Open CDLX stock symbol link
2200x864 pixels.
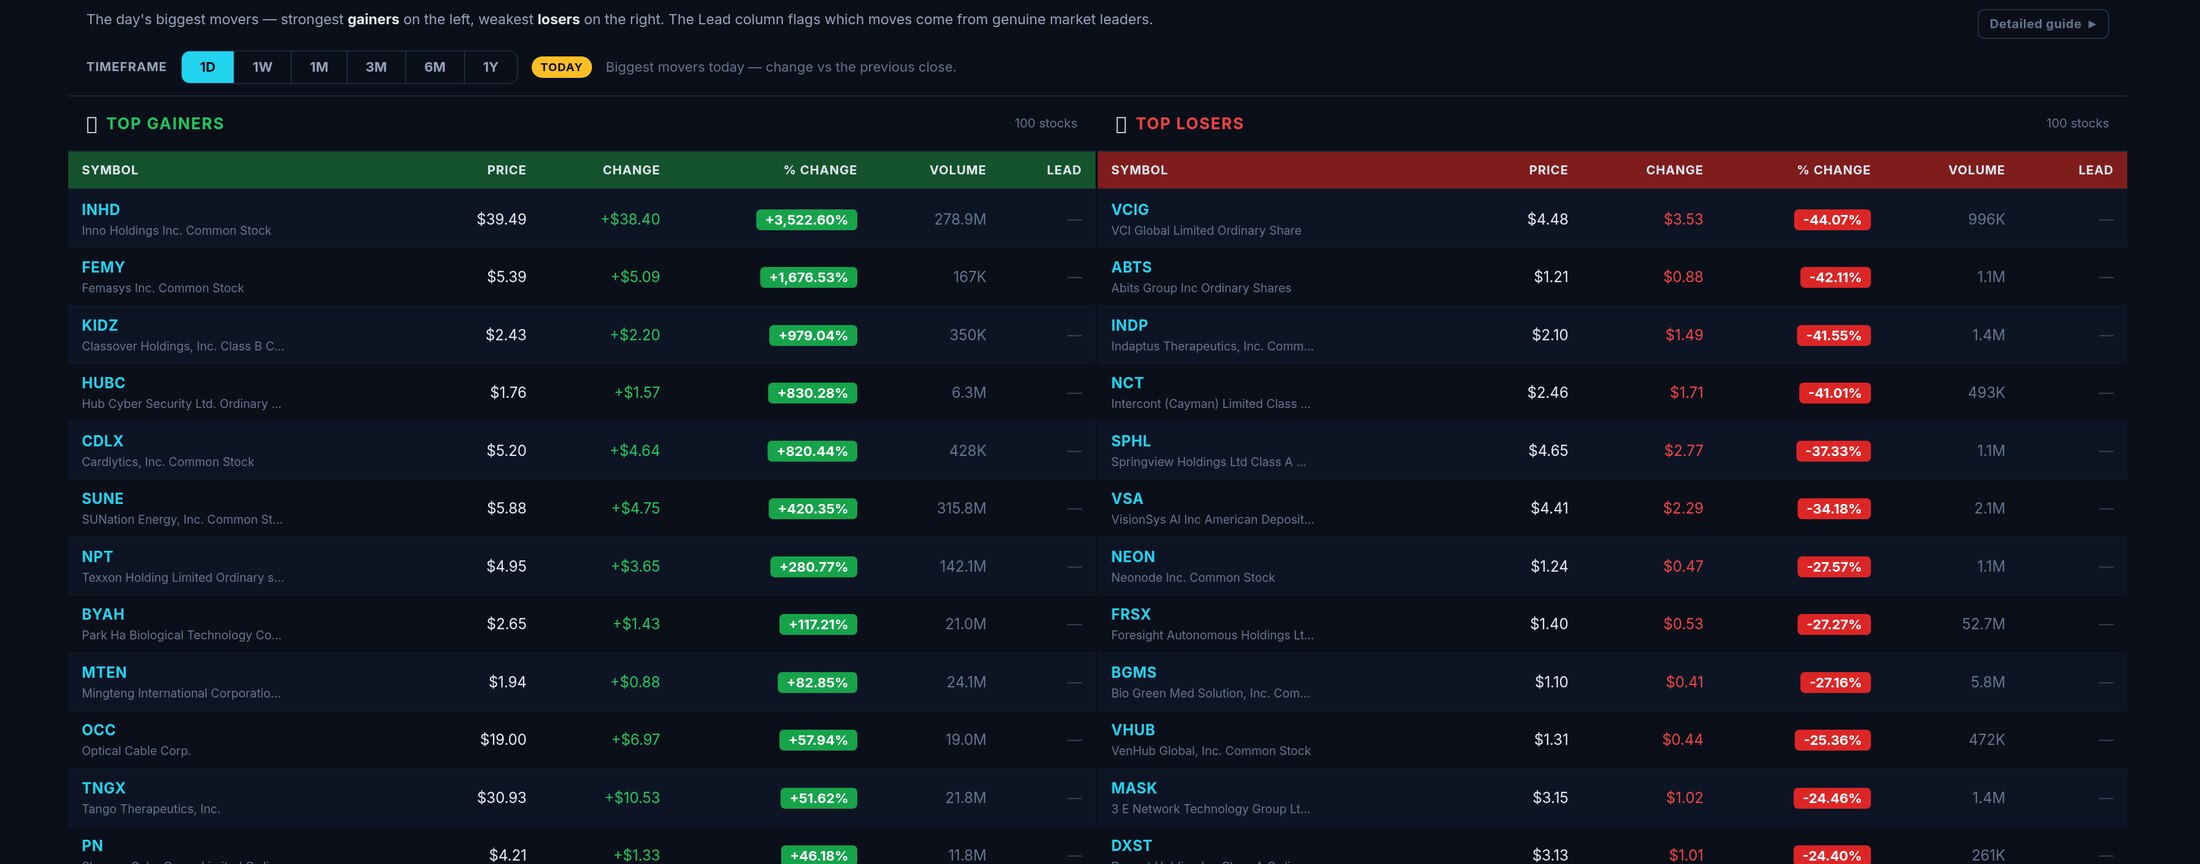[x=102, y=441]
